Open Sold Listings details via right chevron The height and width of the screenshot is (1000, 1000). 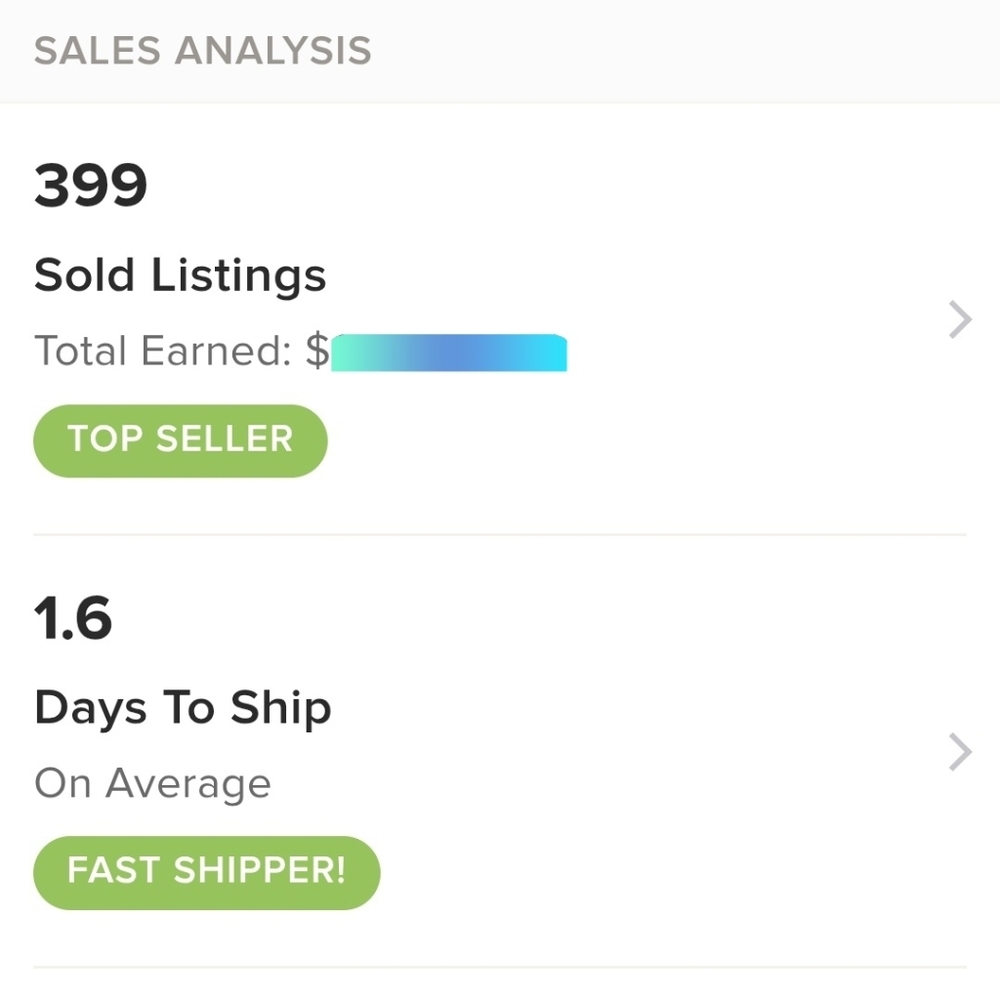960,321
